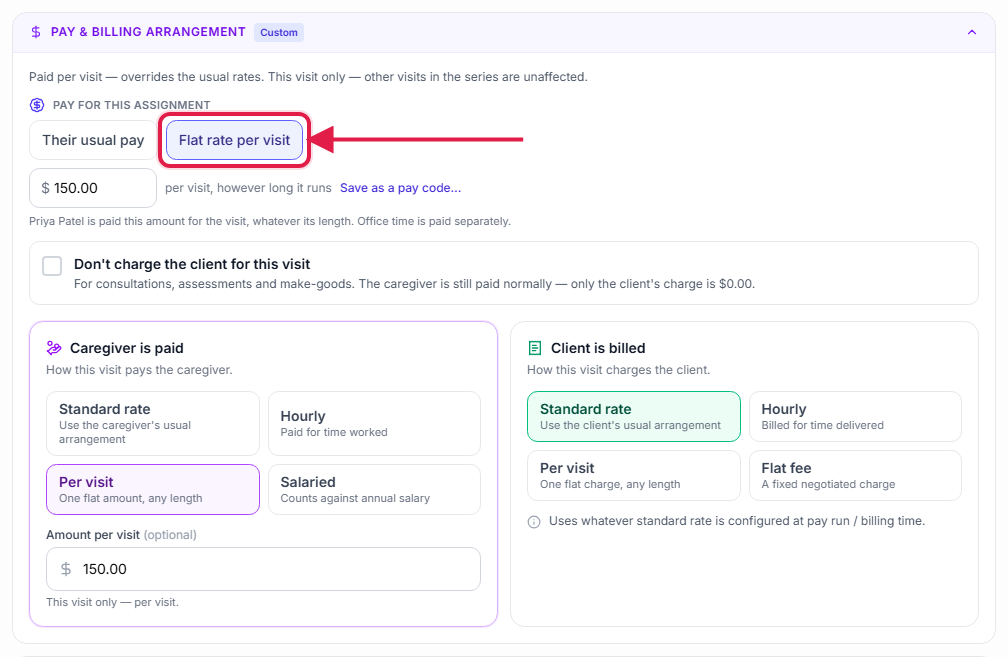The width and height of the screenshot is (1008, 657).
Task: Click the Client is billed invoice icon
Action: tap(535, 348)
